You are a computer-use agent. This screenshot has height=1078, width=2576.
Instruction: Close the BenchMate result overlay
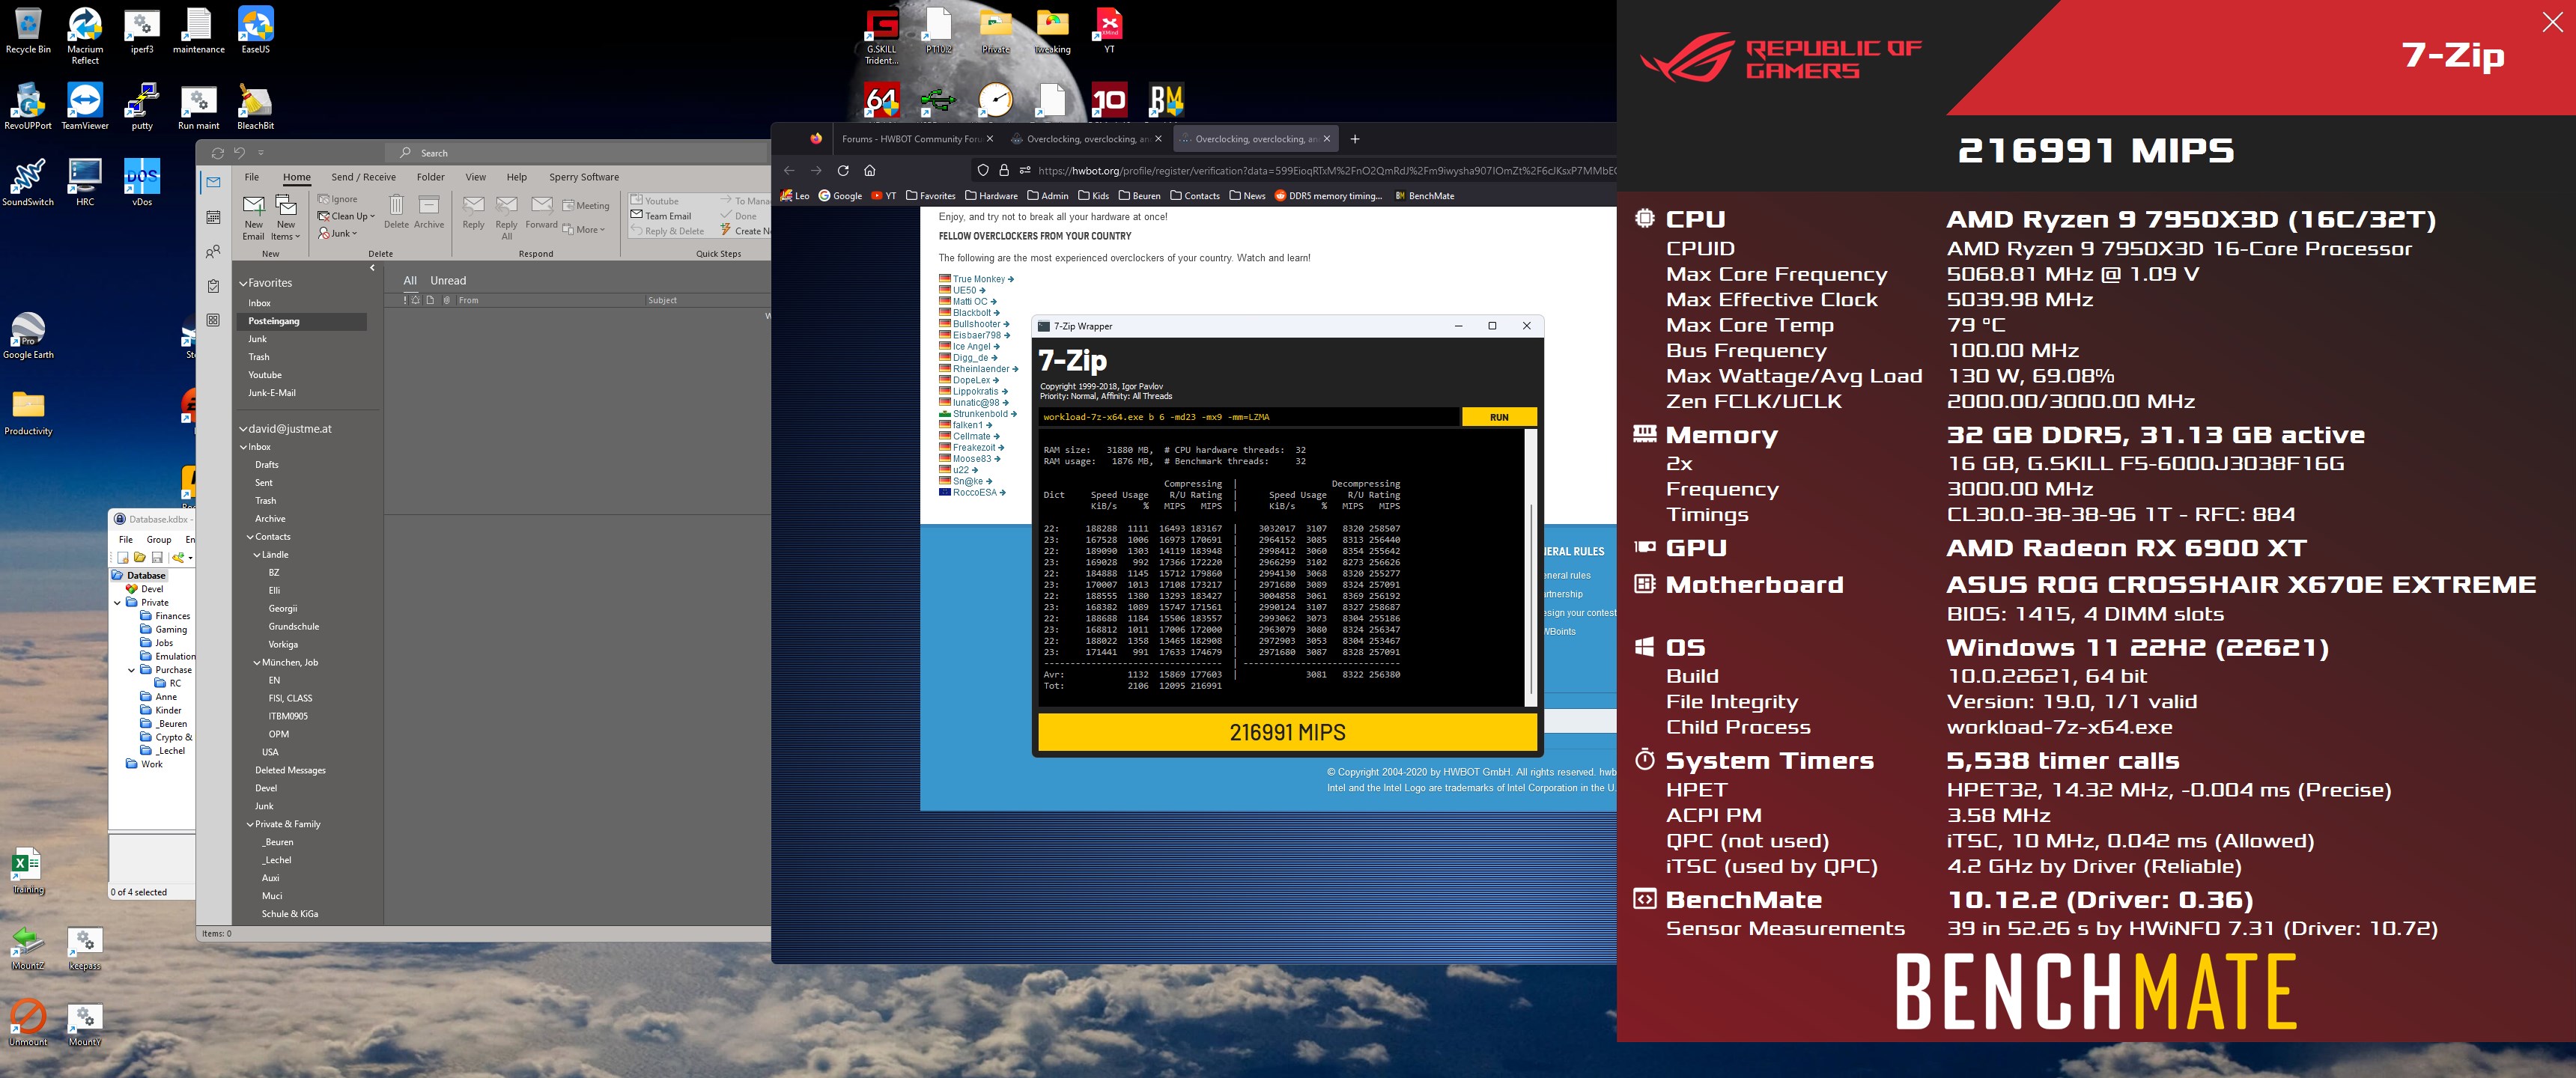2552,22
